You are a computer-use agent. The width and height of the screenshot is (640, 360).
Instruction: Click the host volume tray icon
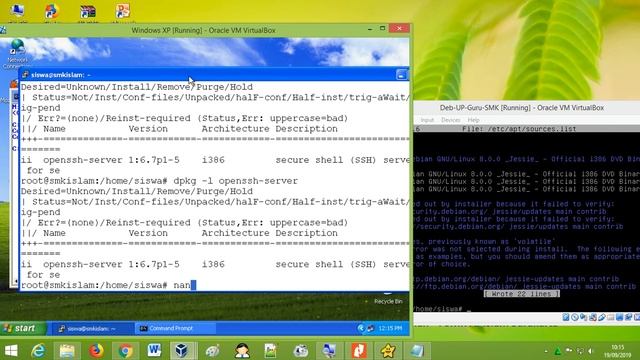click(590, 351)
